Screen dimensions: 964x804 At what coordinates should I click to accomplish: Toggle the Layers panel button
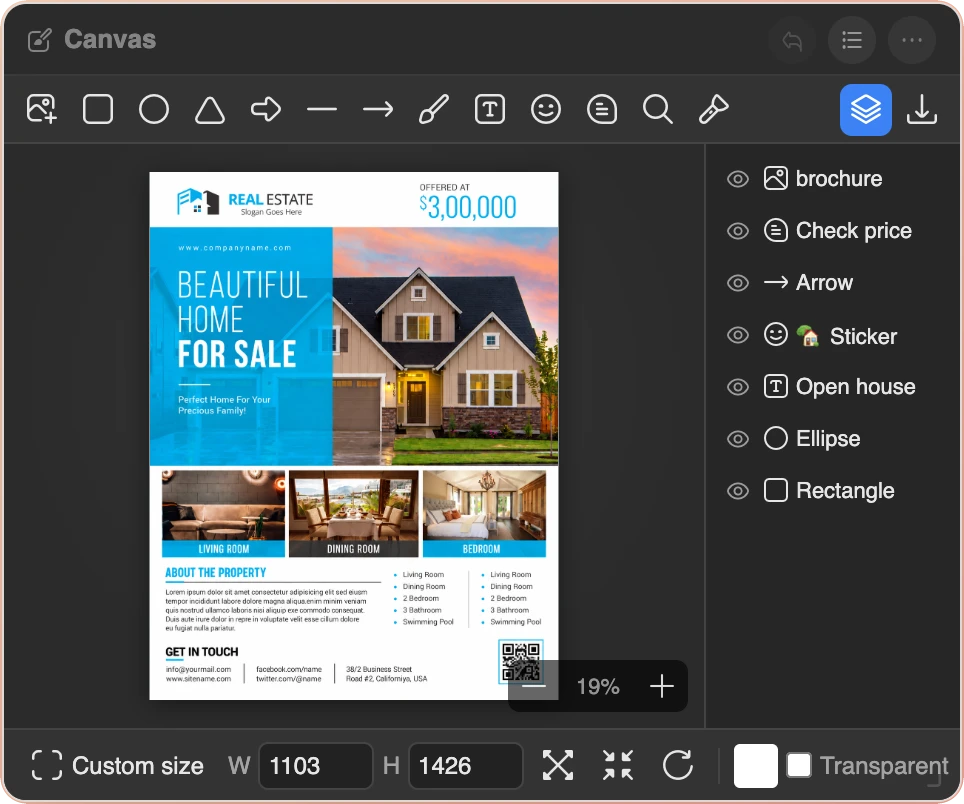pos(866,109)
